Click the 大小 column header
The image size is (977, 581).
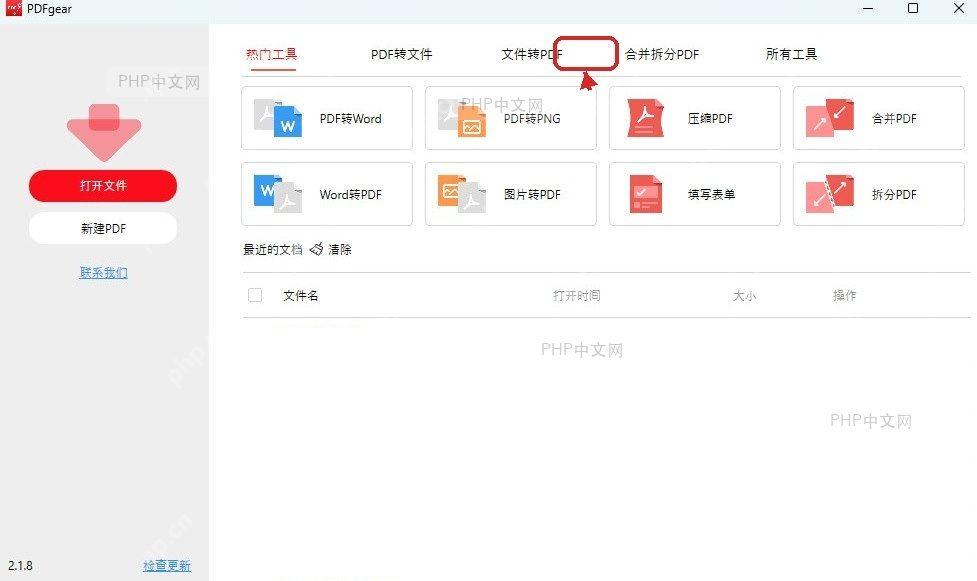click(745, 295)
